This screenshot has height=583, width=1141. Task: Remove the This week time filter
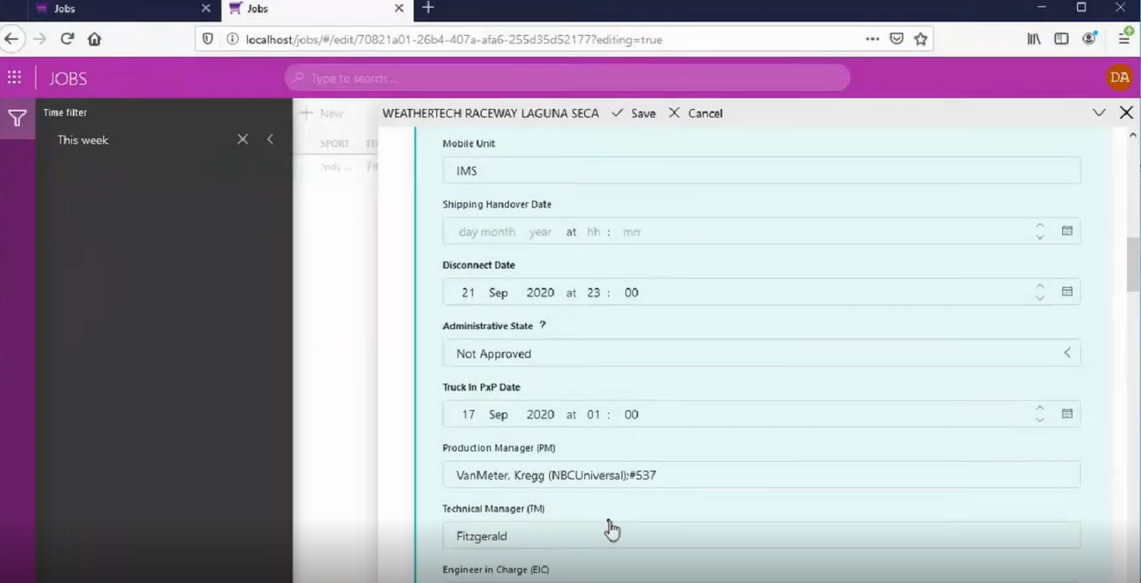coord(242,139)
